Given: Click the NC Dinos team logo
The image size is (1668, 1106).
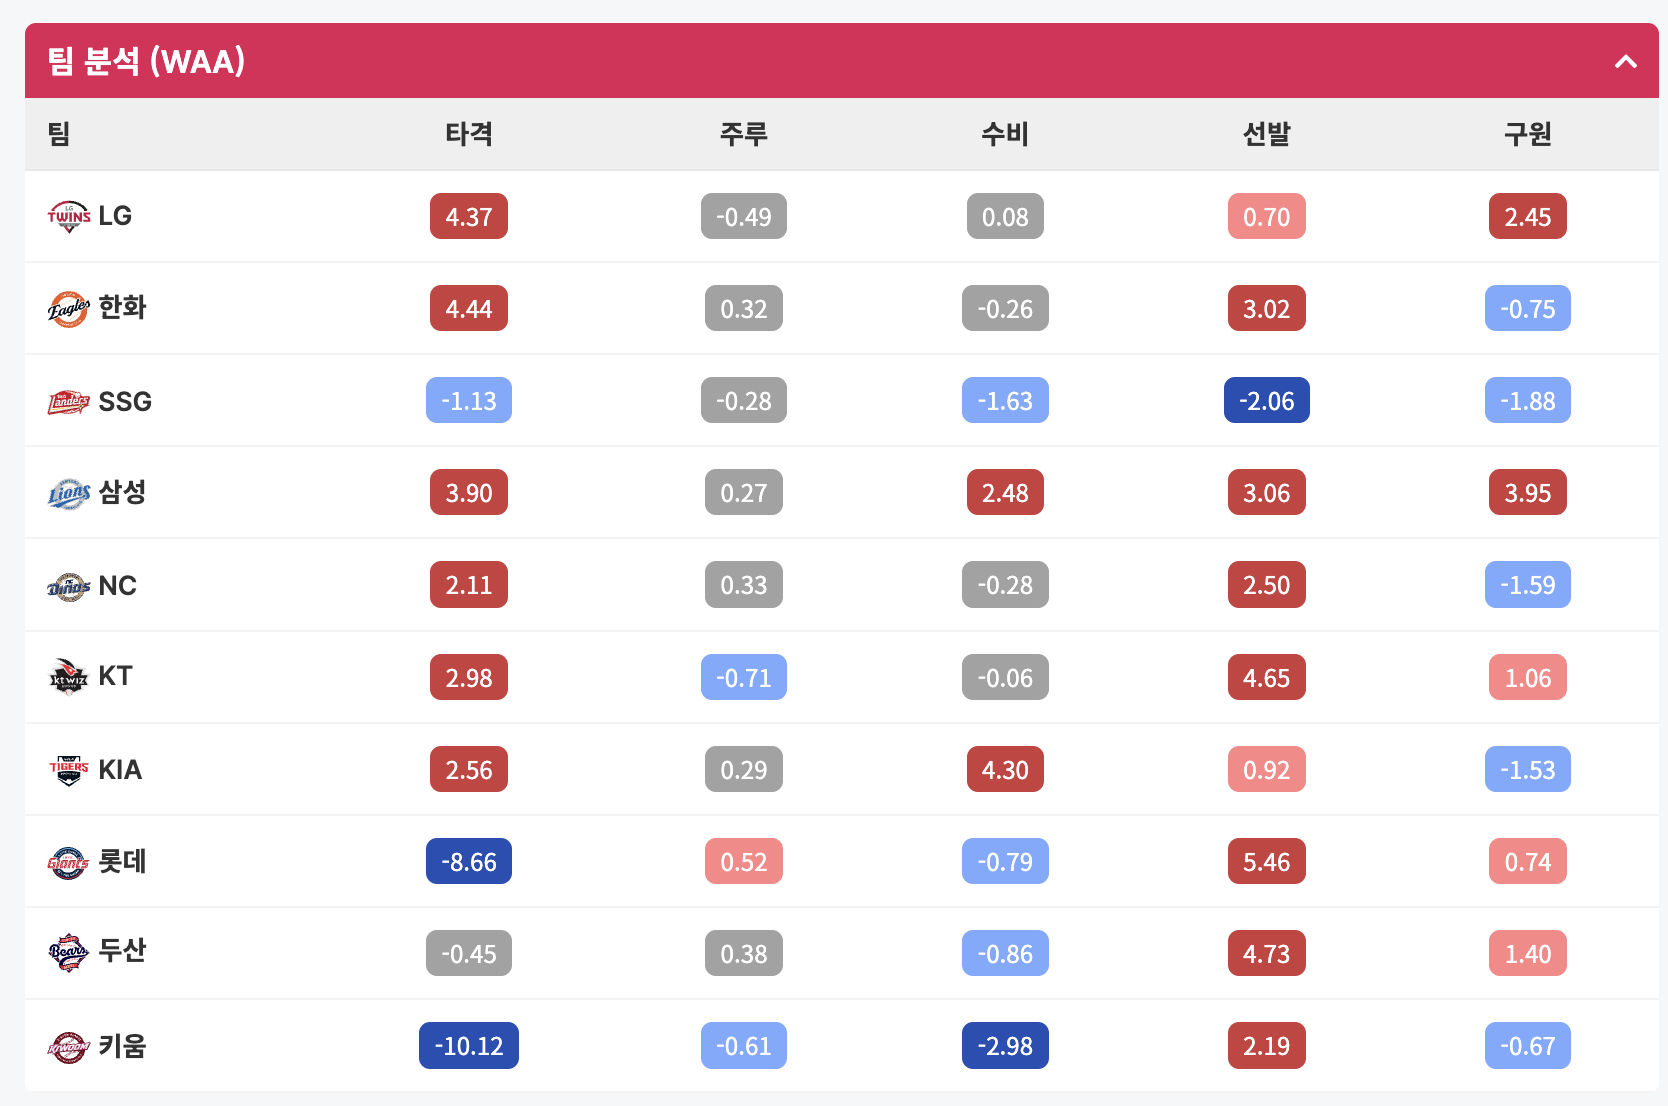Looking at the screenshot, I should 69,585.
